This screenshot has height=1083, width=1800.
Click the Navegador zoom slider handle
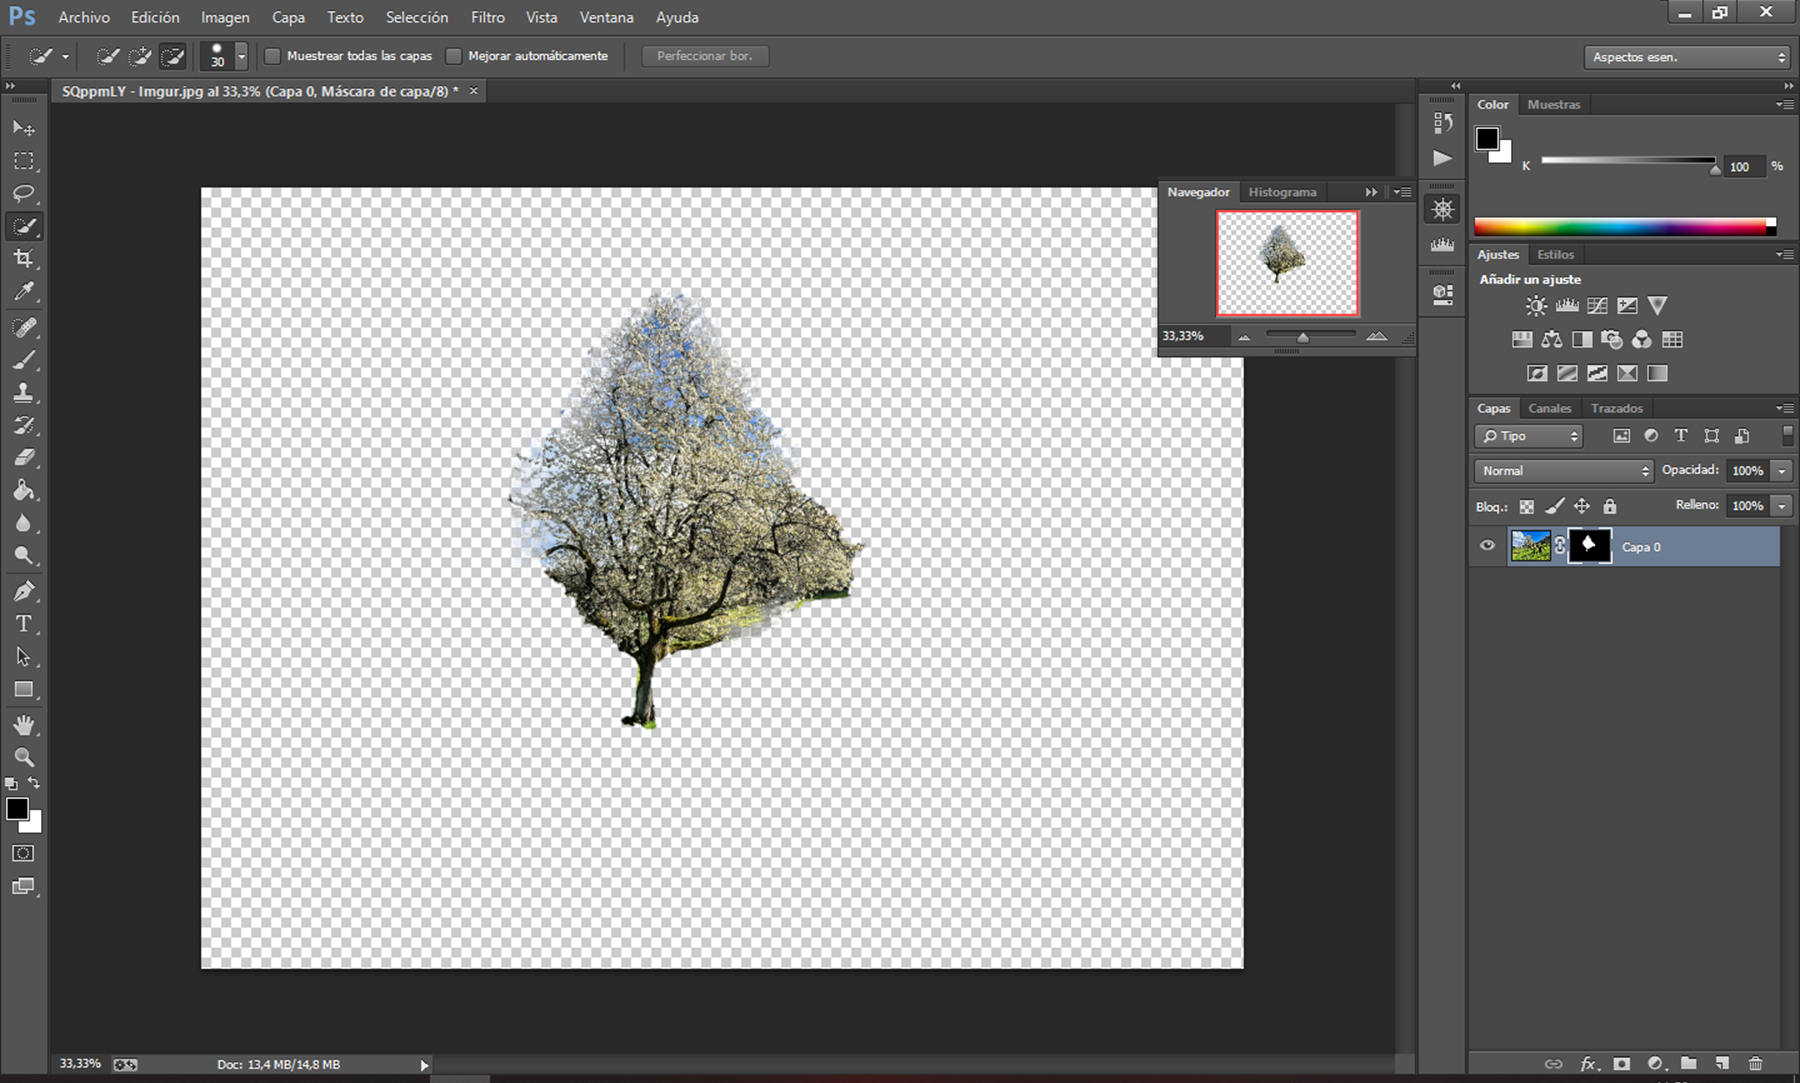pos(1302,338)
